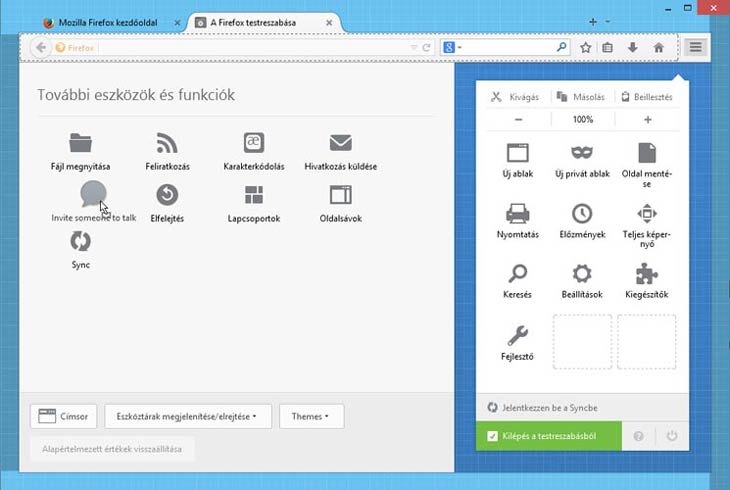Click the Új privát ablak mask icon
This screenshot has height=490, width=730.
pos(581,153)
